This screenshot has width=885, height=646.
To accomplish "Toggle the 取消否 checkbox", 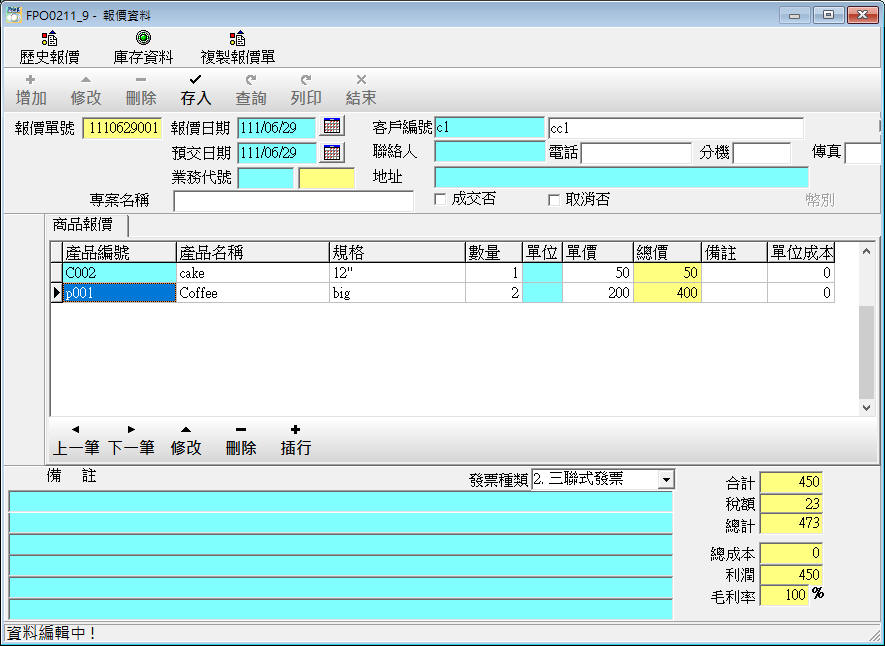I will (554, 200).
